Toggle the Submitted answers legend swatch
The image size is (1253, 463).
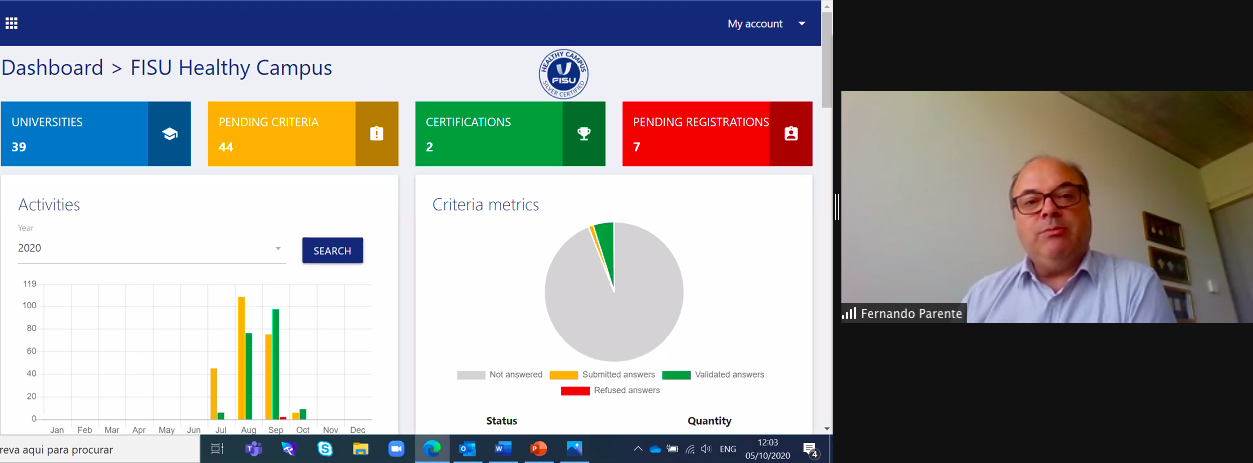[564, 375]
